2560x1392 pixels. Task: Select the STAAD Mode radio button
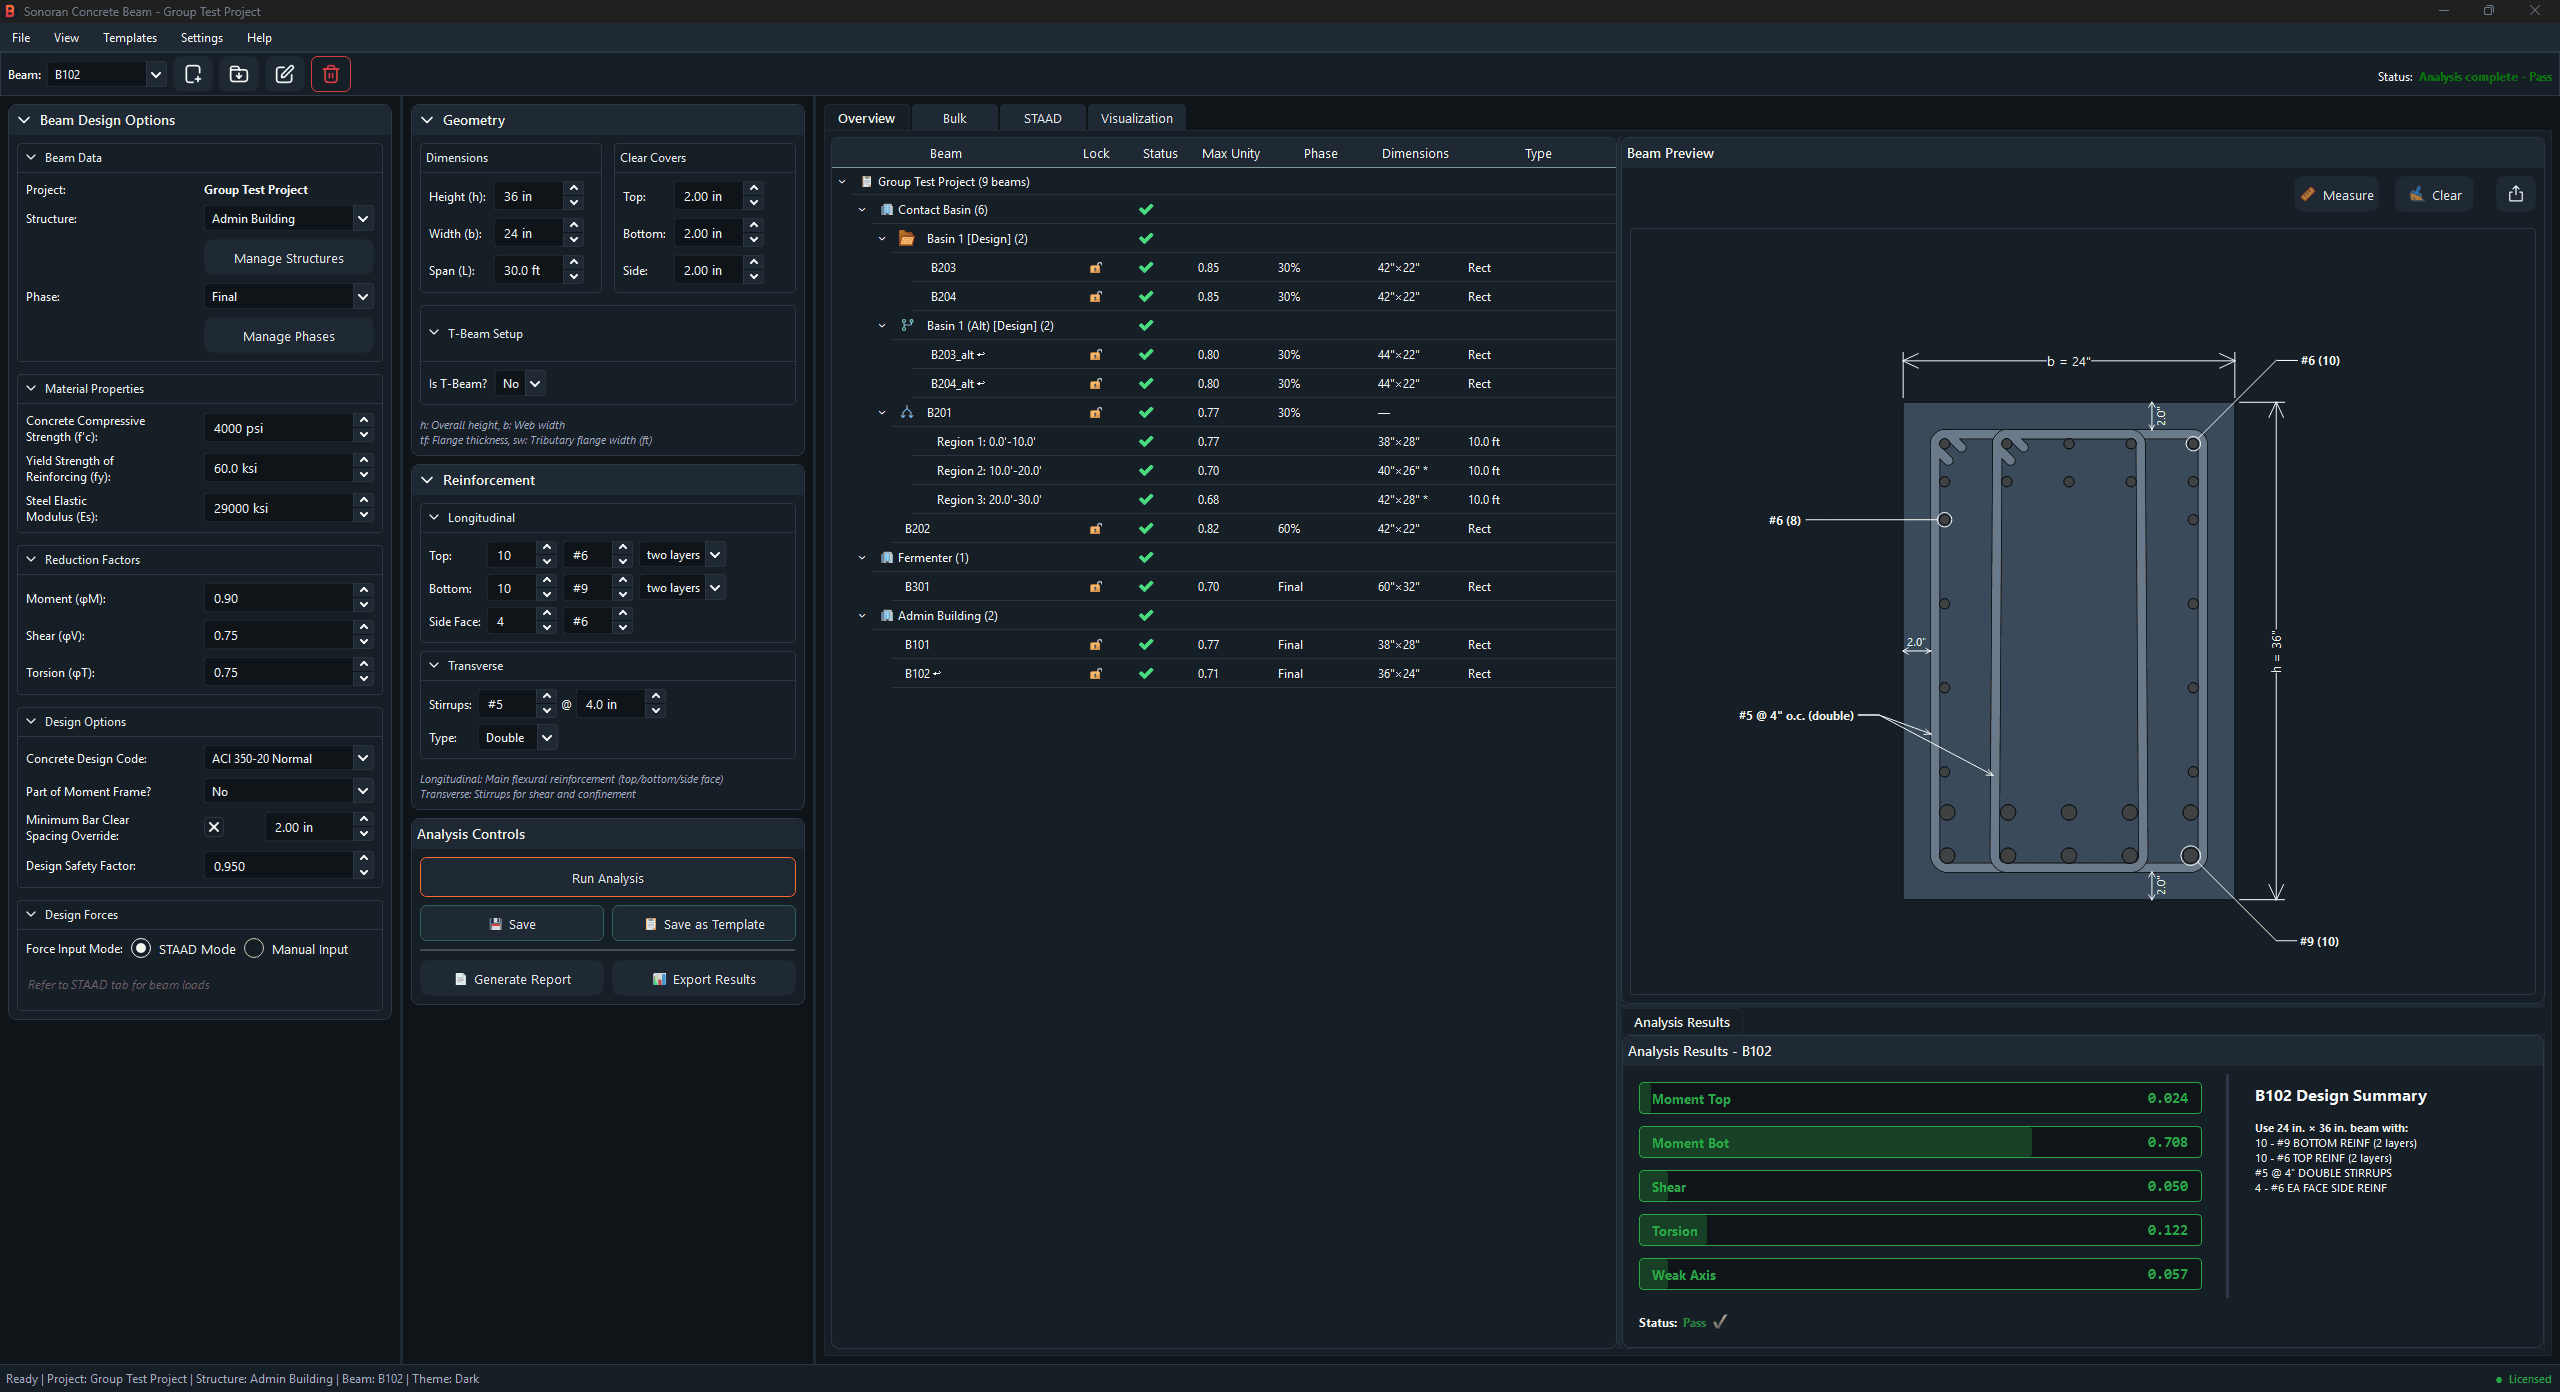coord(141,949)
